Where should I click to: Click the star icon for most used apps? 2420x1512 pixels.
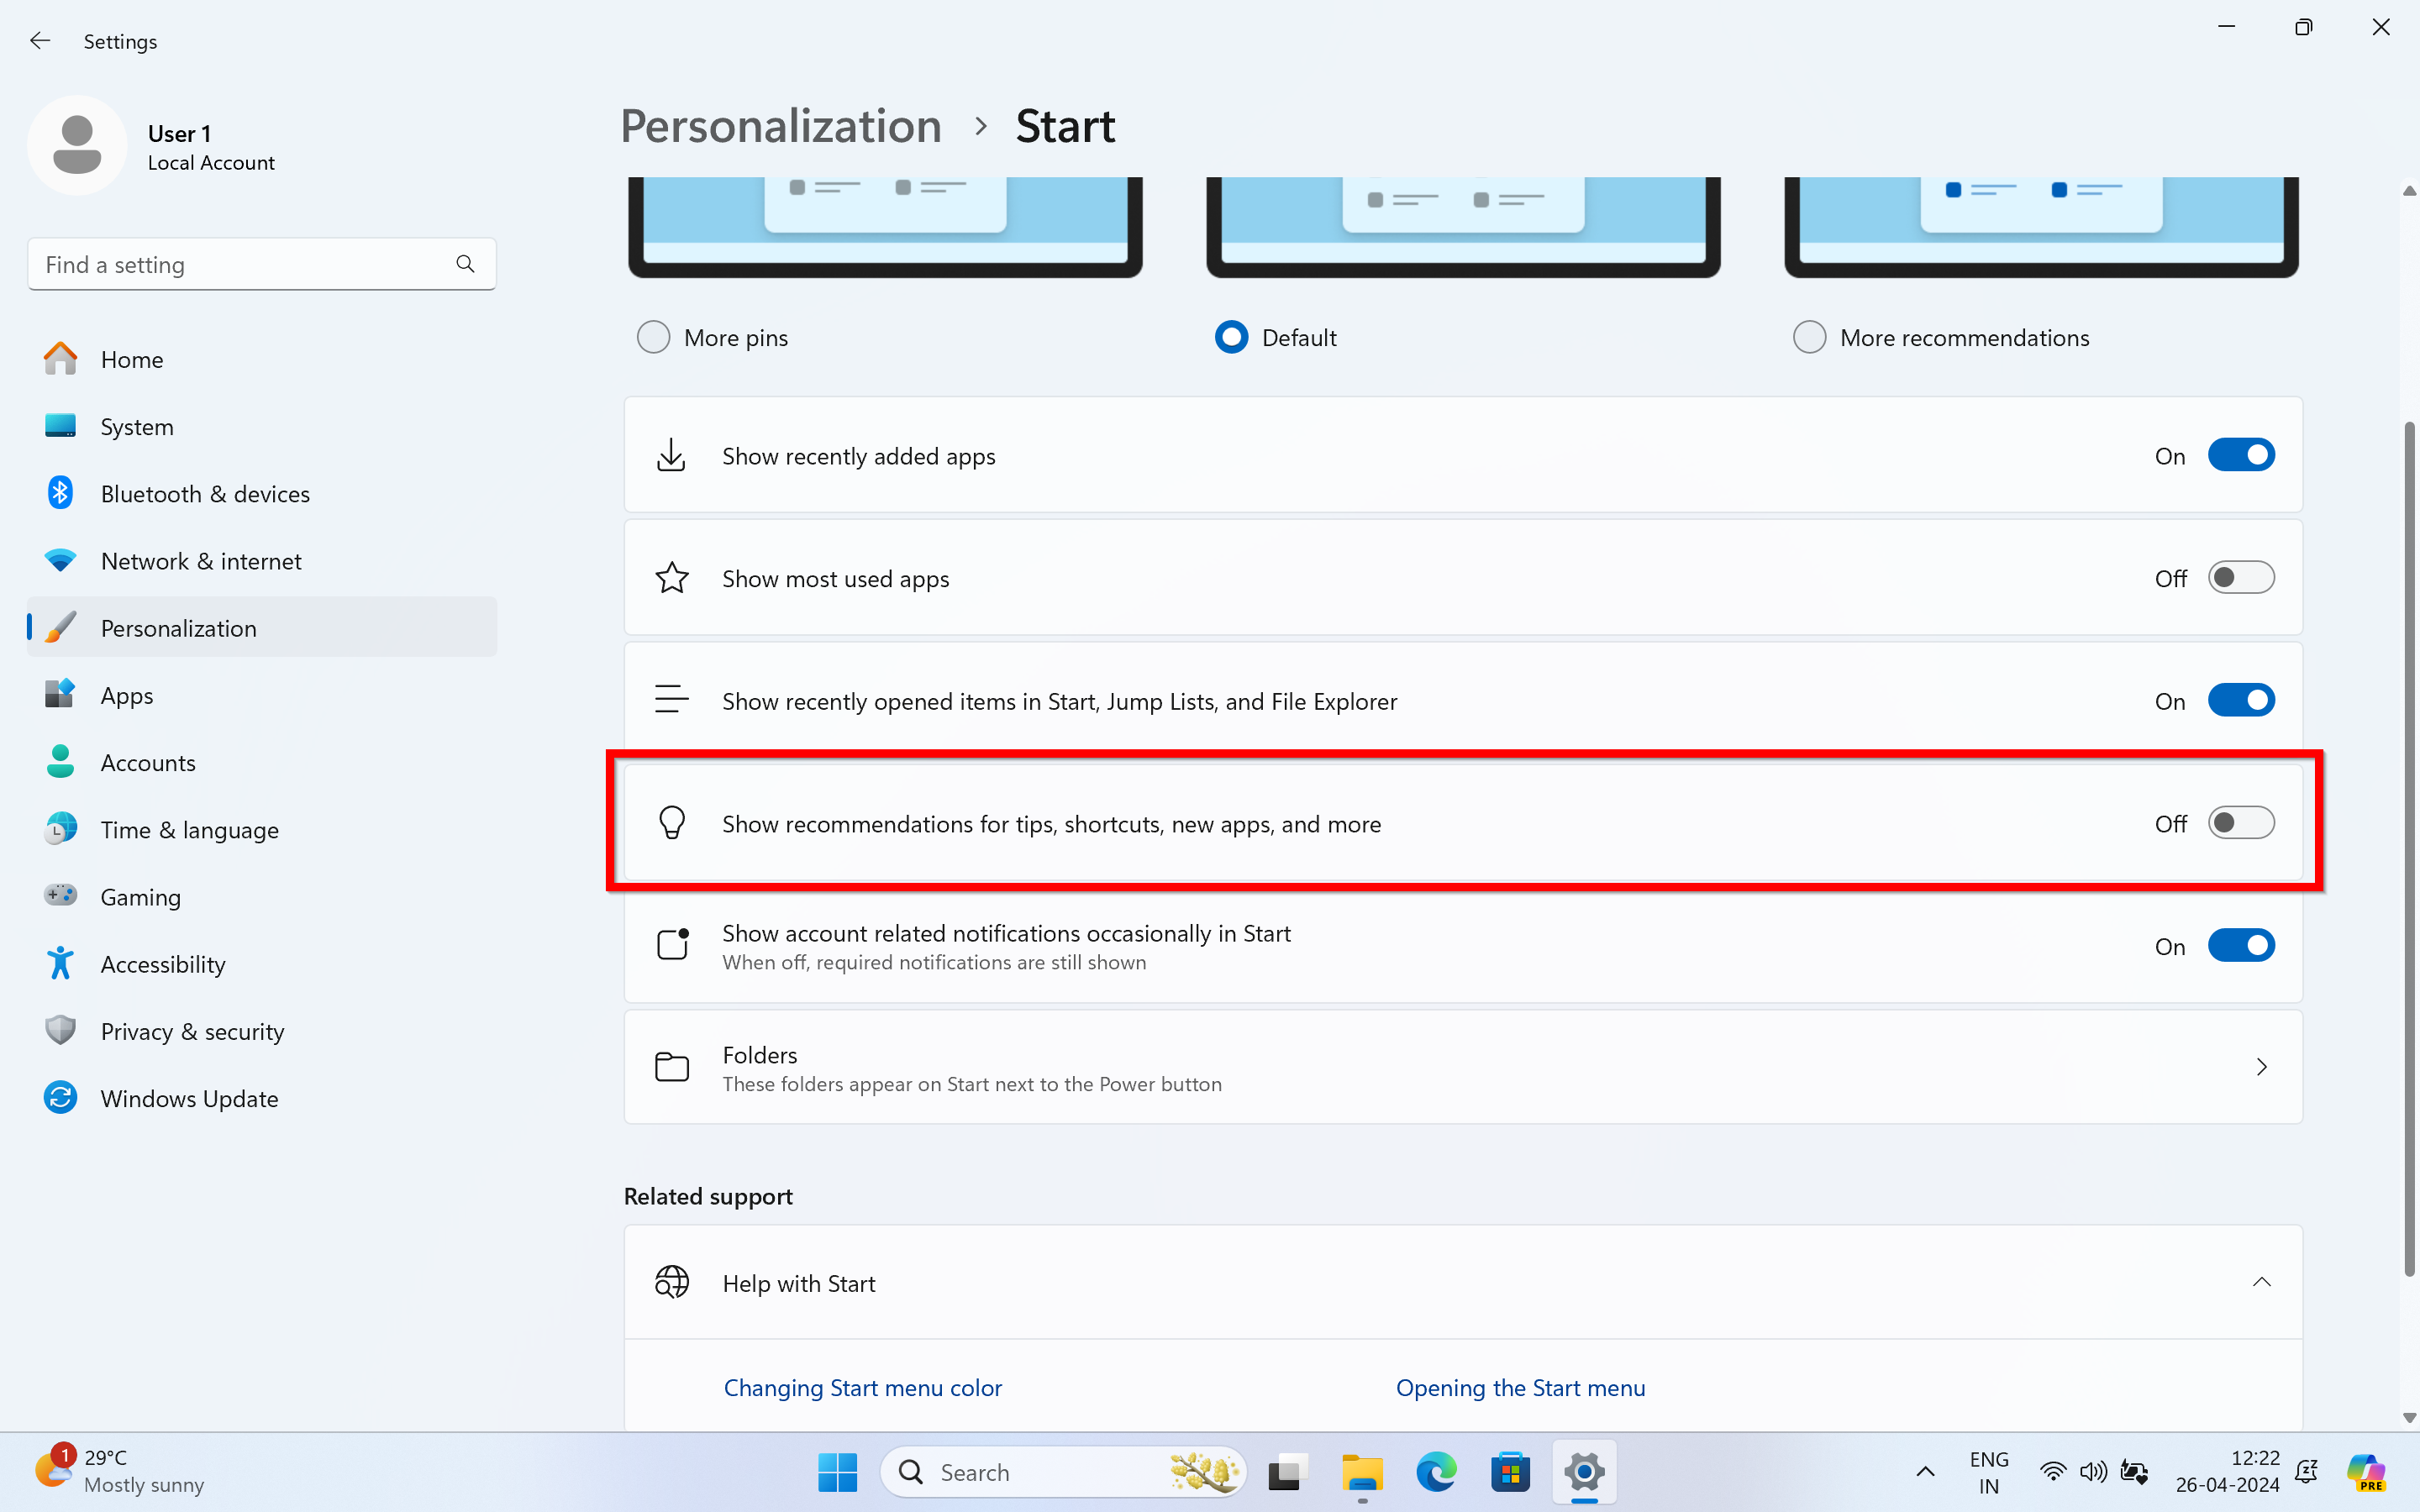click(x=672, y=578)
